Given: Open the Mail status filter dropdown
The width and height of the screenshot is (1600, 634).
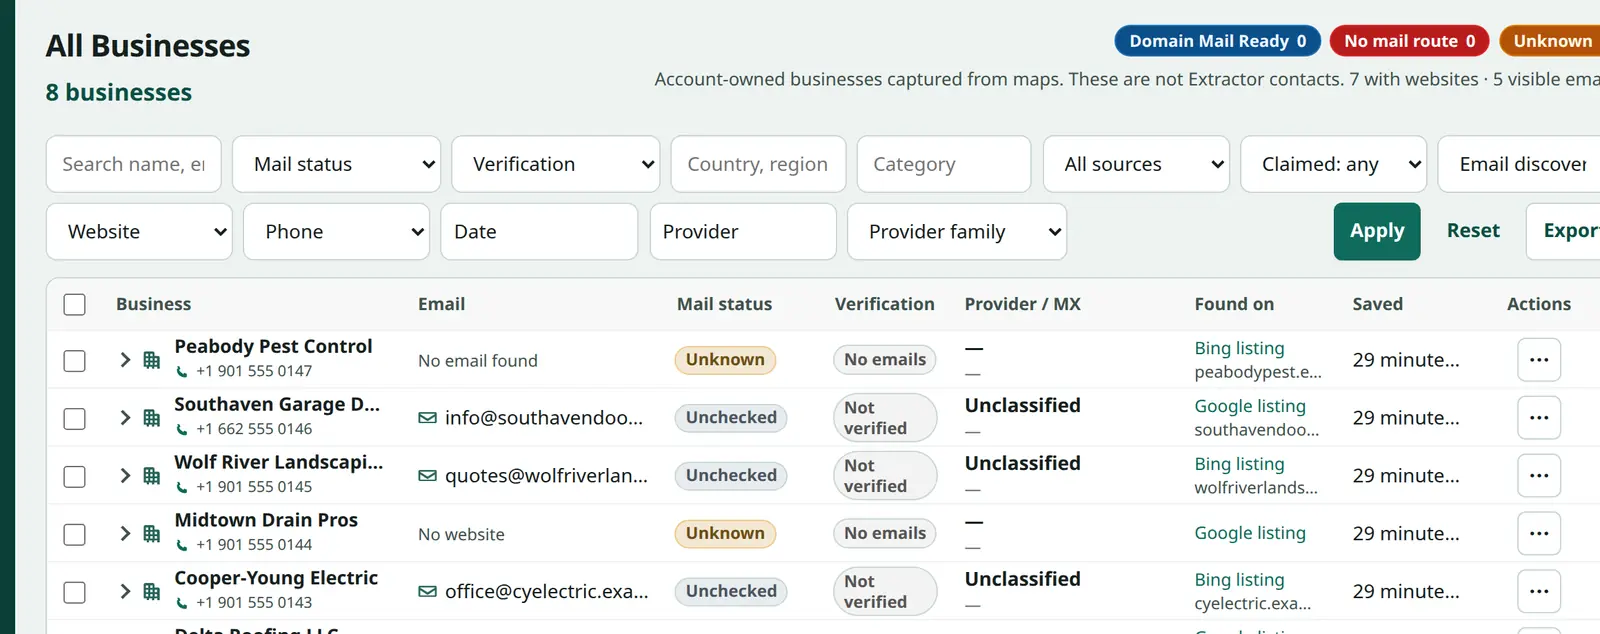Looking at the screenshot, I should point(337,164).
